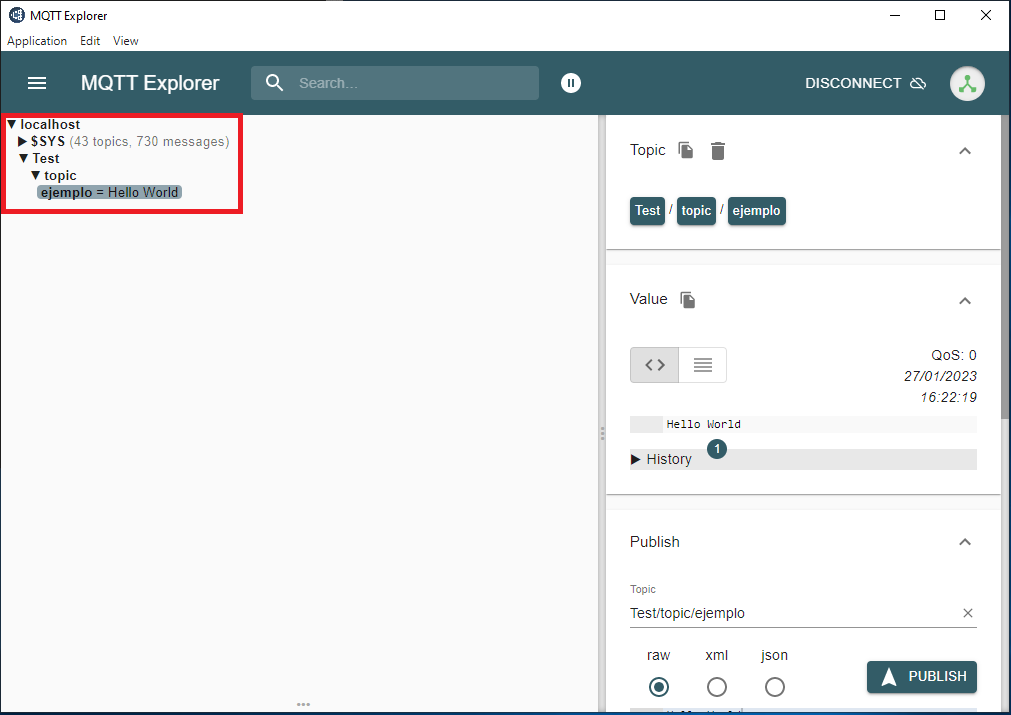The height and width of the screenshot is (715, 1011).
Task: Maximize the MQTT Explorer window
Action: [940, 15]
